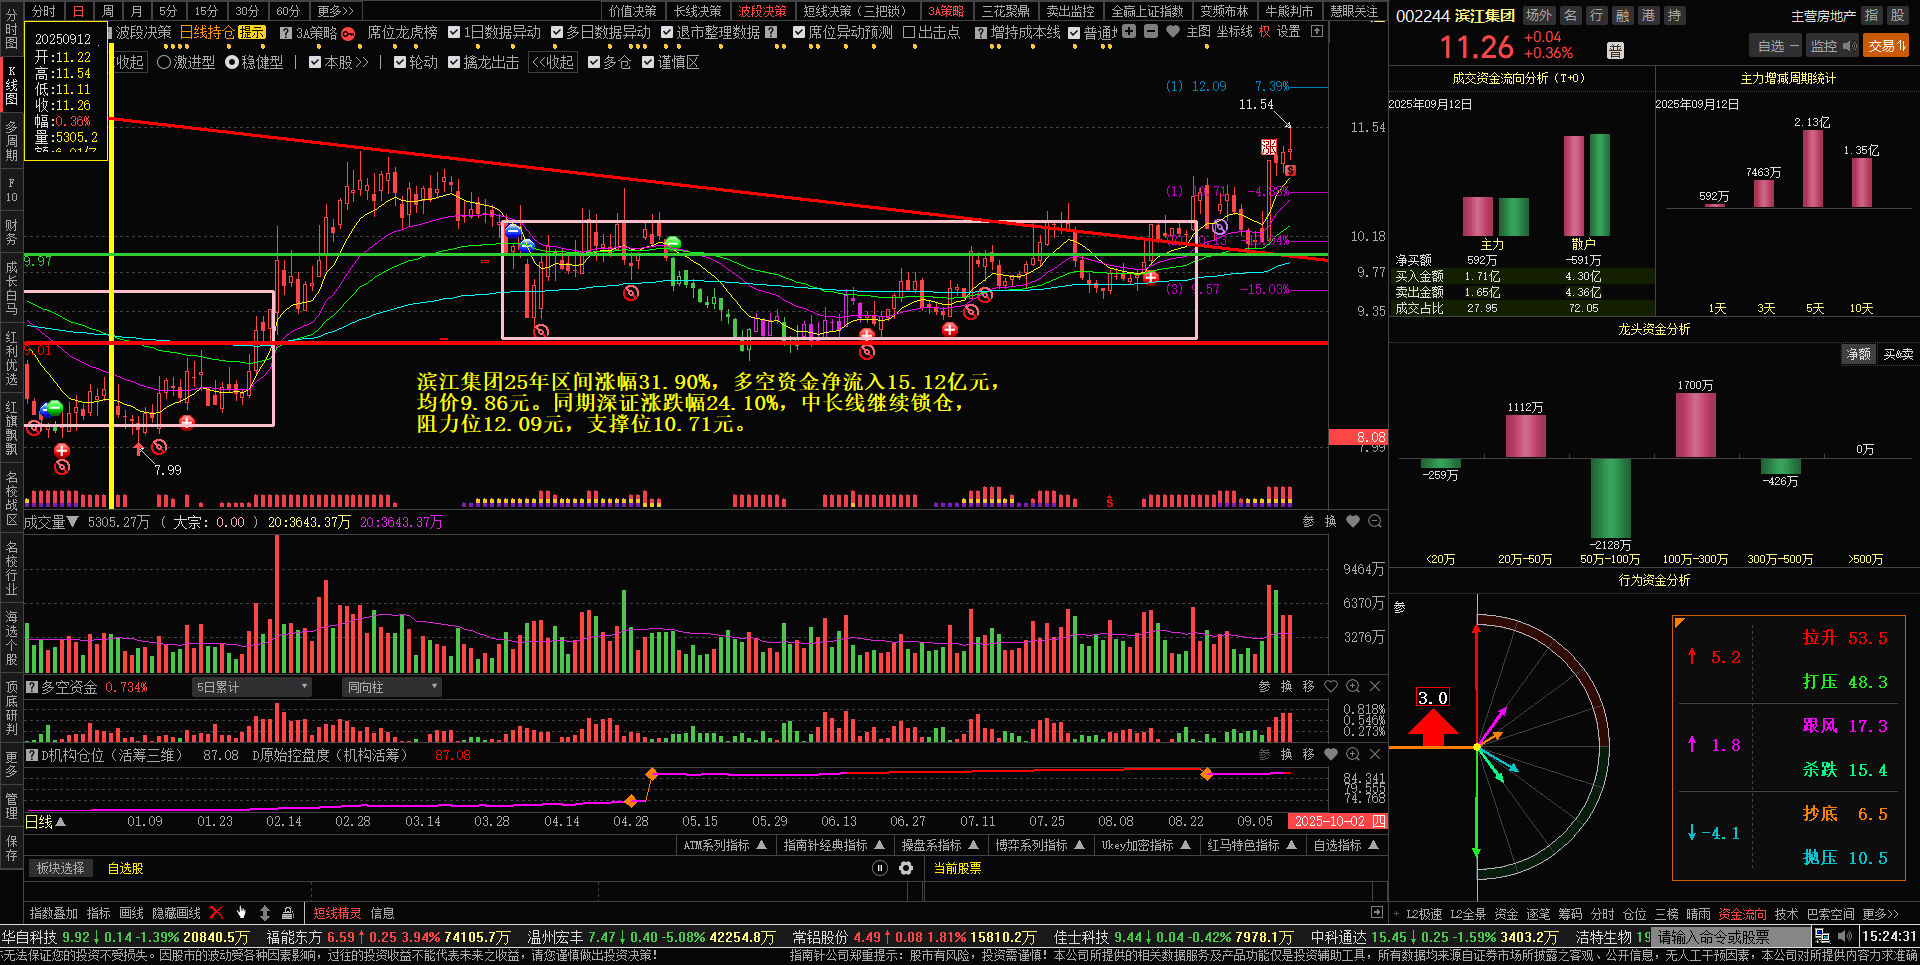This screenshot has width=1920, height=965.
Task: Toggle the 退市整理数据 checkbox
Action: 667,33
